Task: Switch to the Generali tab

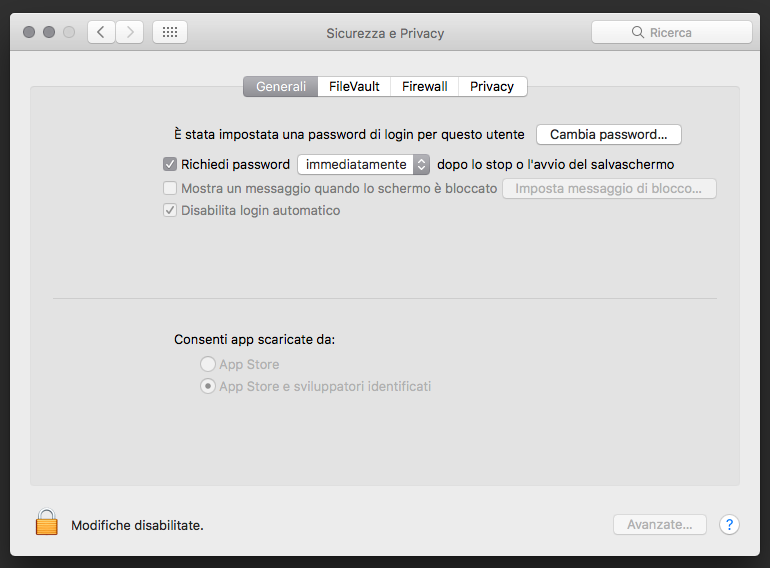Action: (x=281, y=86)
